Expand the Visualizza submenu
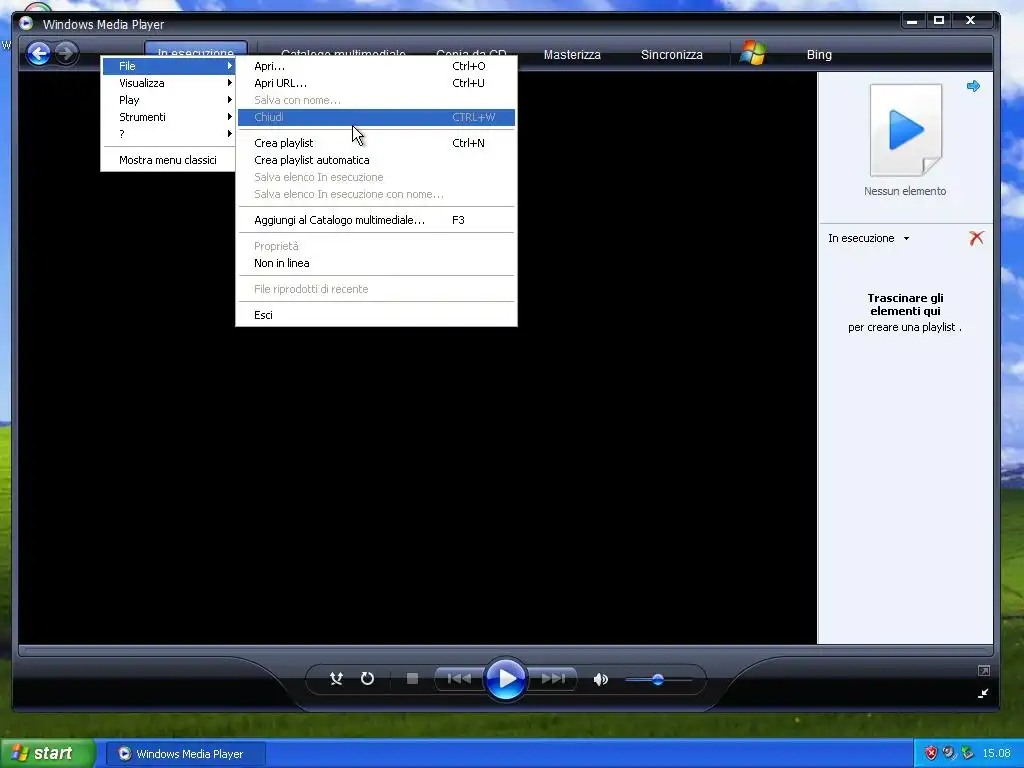The image size is (1024, 768). pyautogui.click(x=168, y=83)
